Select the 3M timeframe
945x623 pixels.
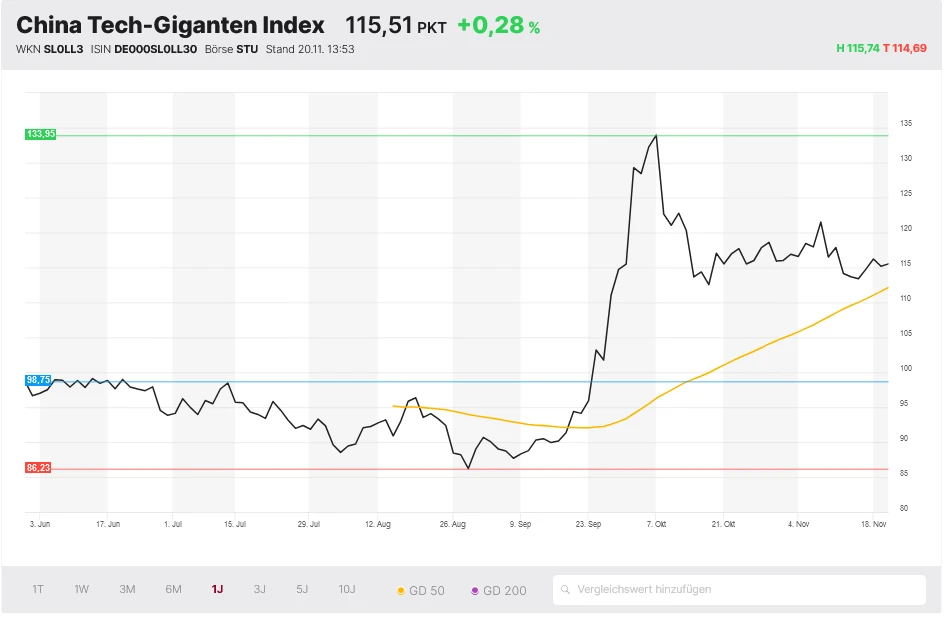click(x=127, y=590)
